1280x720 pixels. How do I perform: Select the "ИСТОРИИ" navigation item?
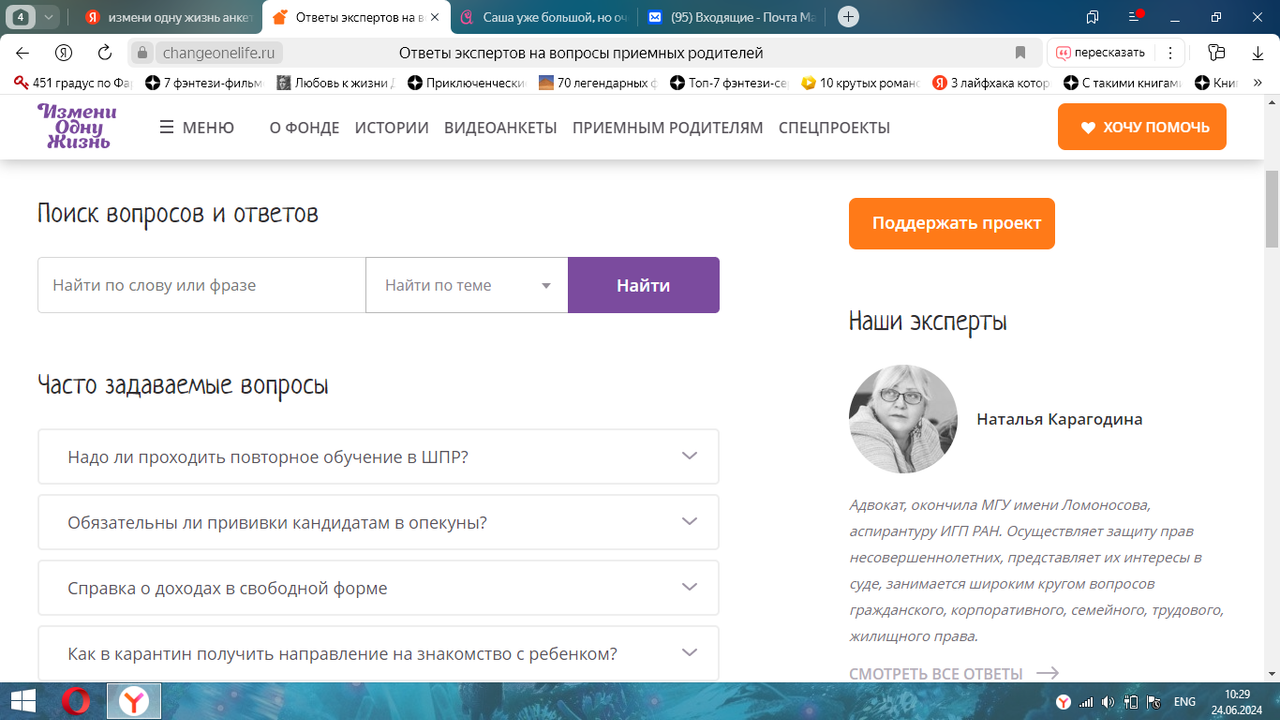[392, 127]
